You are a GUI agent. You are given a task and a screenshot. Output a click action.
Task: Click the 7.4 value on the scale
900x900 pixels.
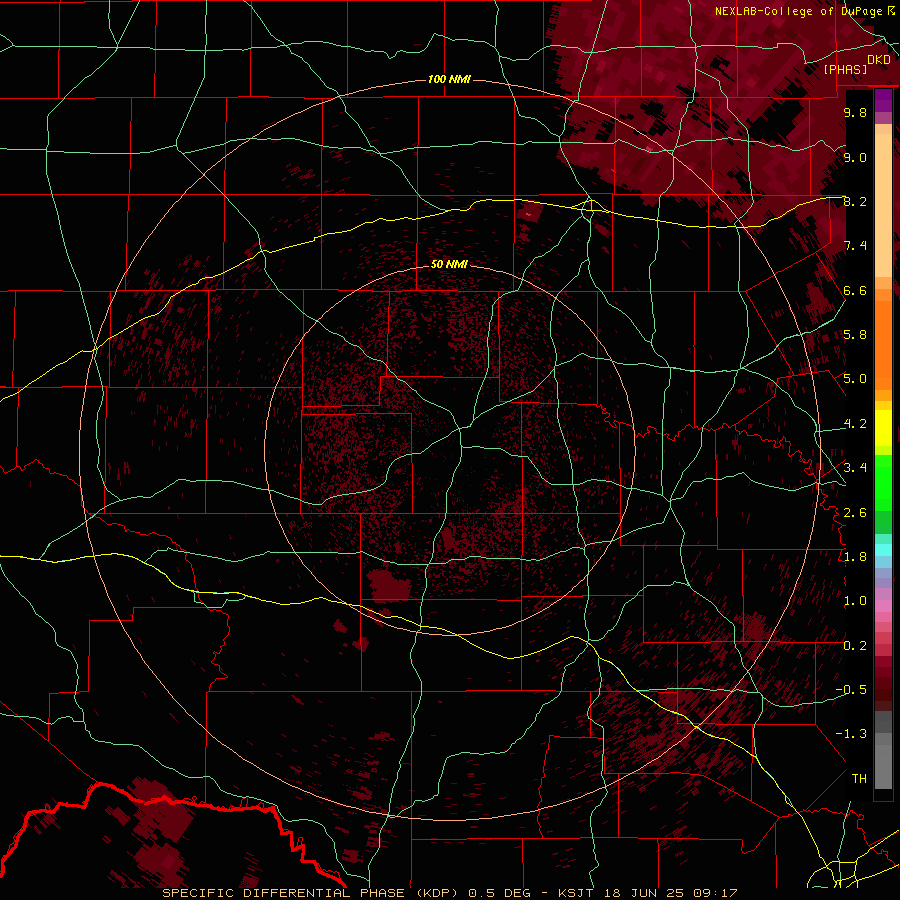(x=855, y=246)
